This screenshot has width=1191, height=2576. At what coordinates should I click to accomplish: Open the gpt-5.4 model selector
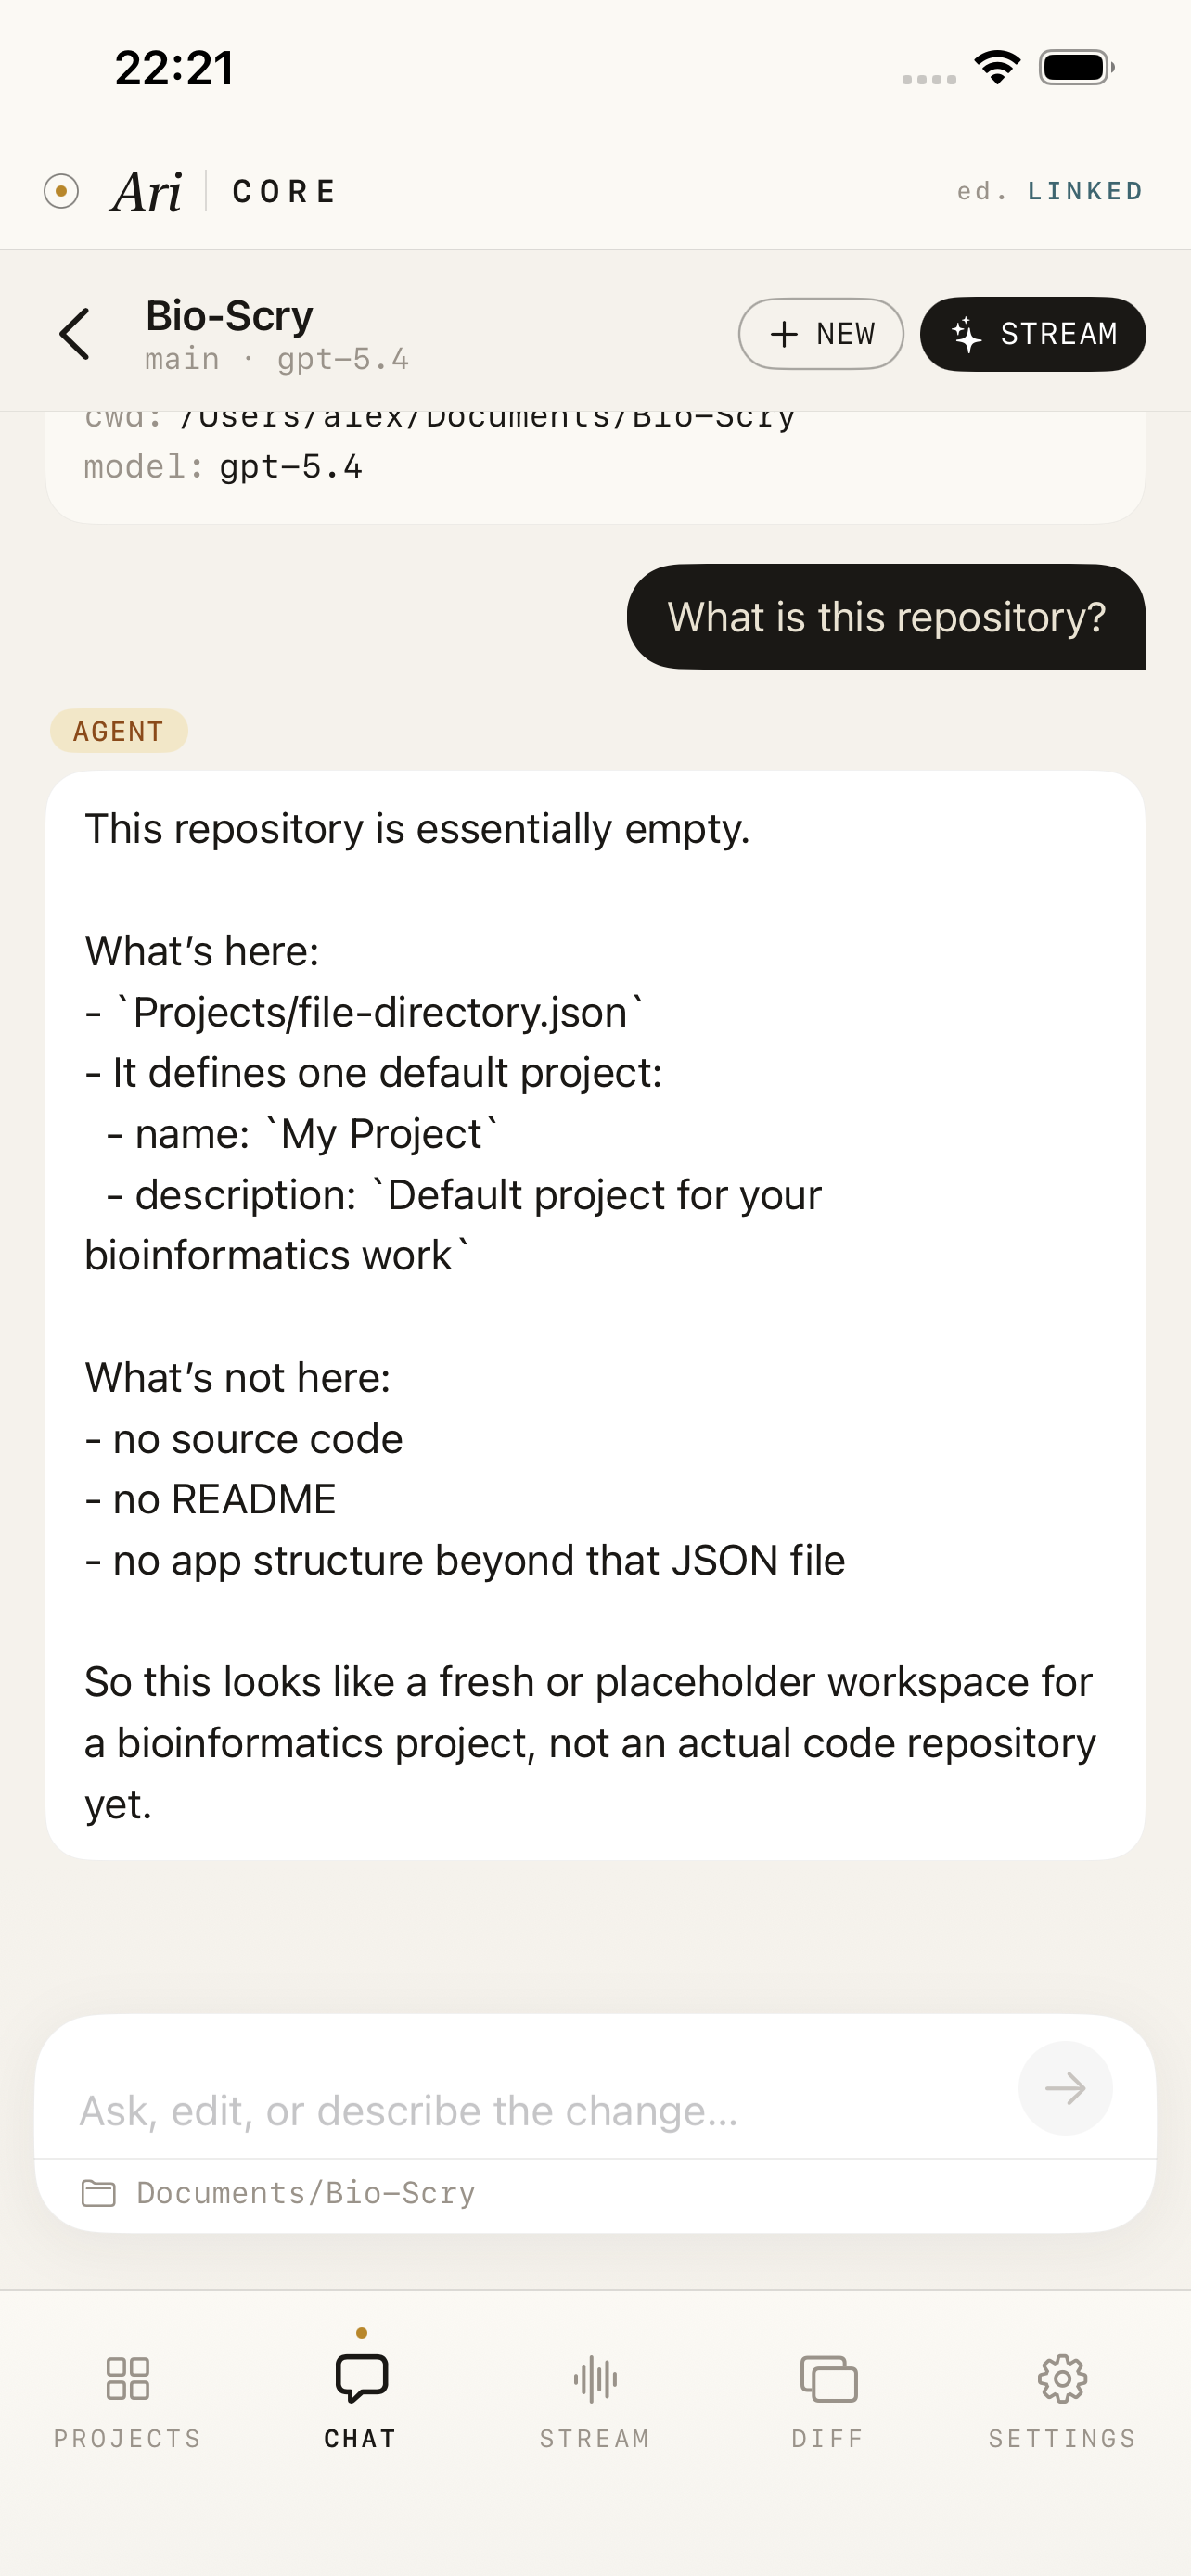(x=343, y=358)
